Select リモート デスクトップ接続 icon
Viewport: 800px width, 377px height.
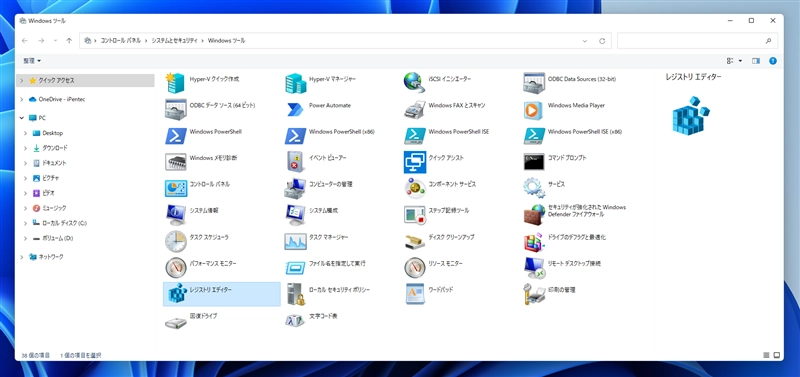534,267
